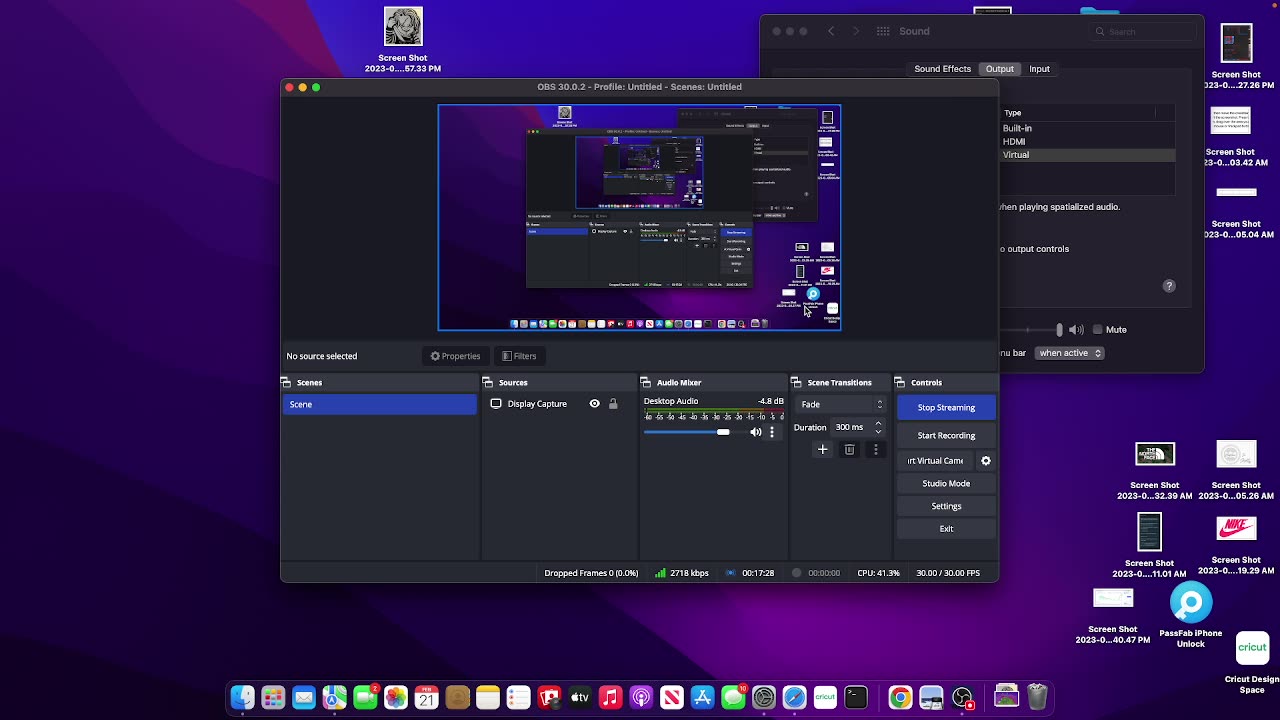Open the Cricut app in Dock
The image size is (1280, 720).
[825, 697]
